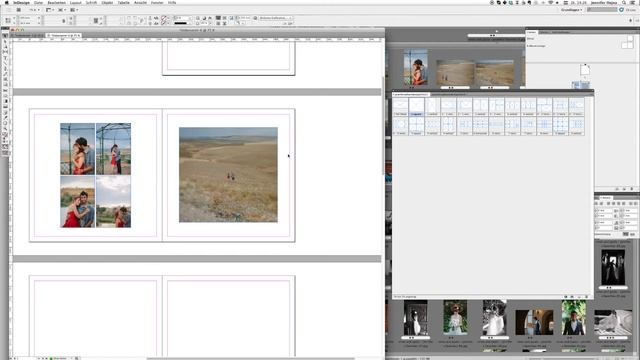Open the Fenster menu
The height and width of the screenshot is (360, 640).
157,2
